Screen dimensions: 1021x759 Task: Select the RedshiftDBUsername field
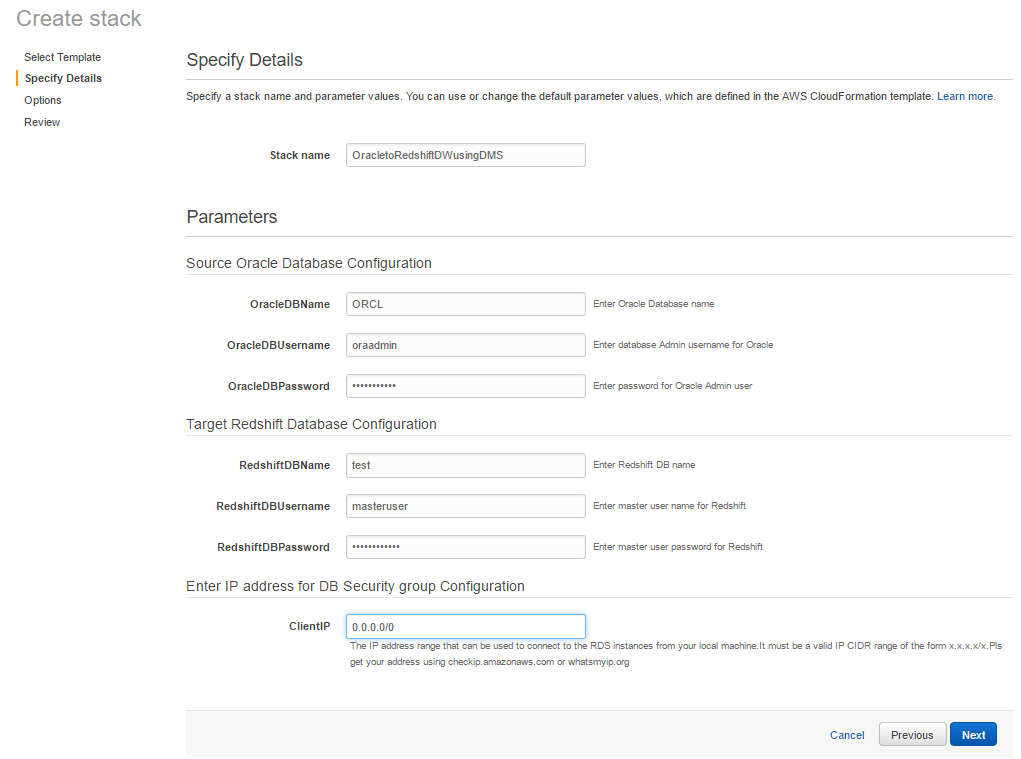465,506
